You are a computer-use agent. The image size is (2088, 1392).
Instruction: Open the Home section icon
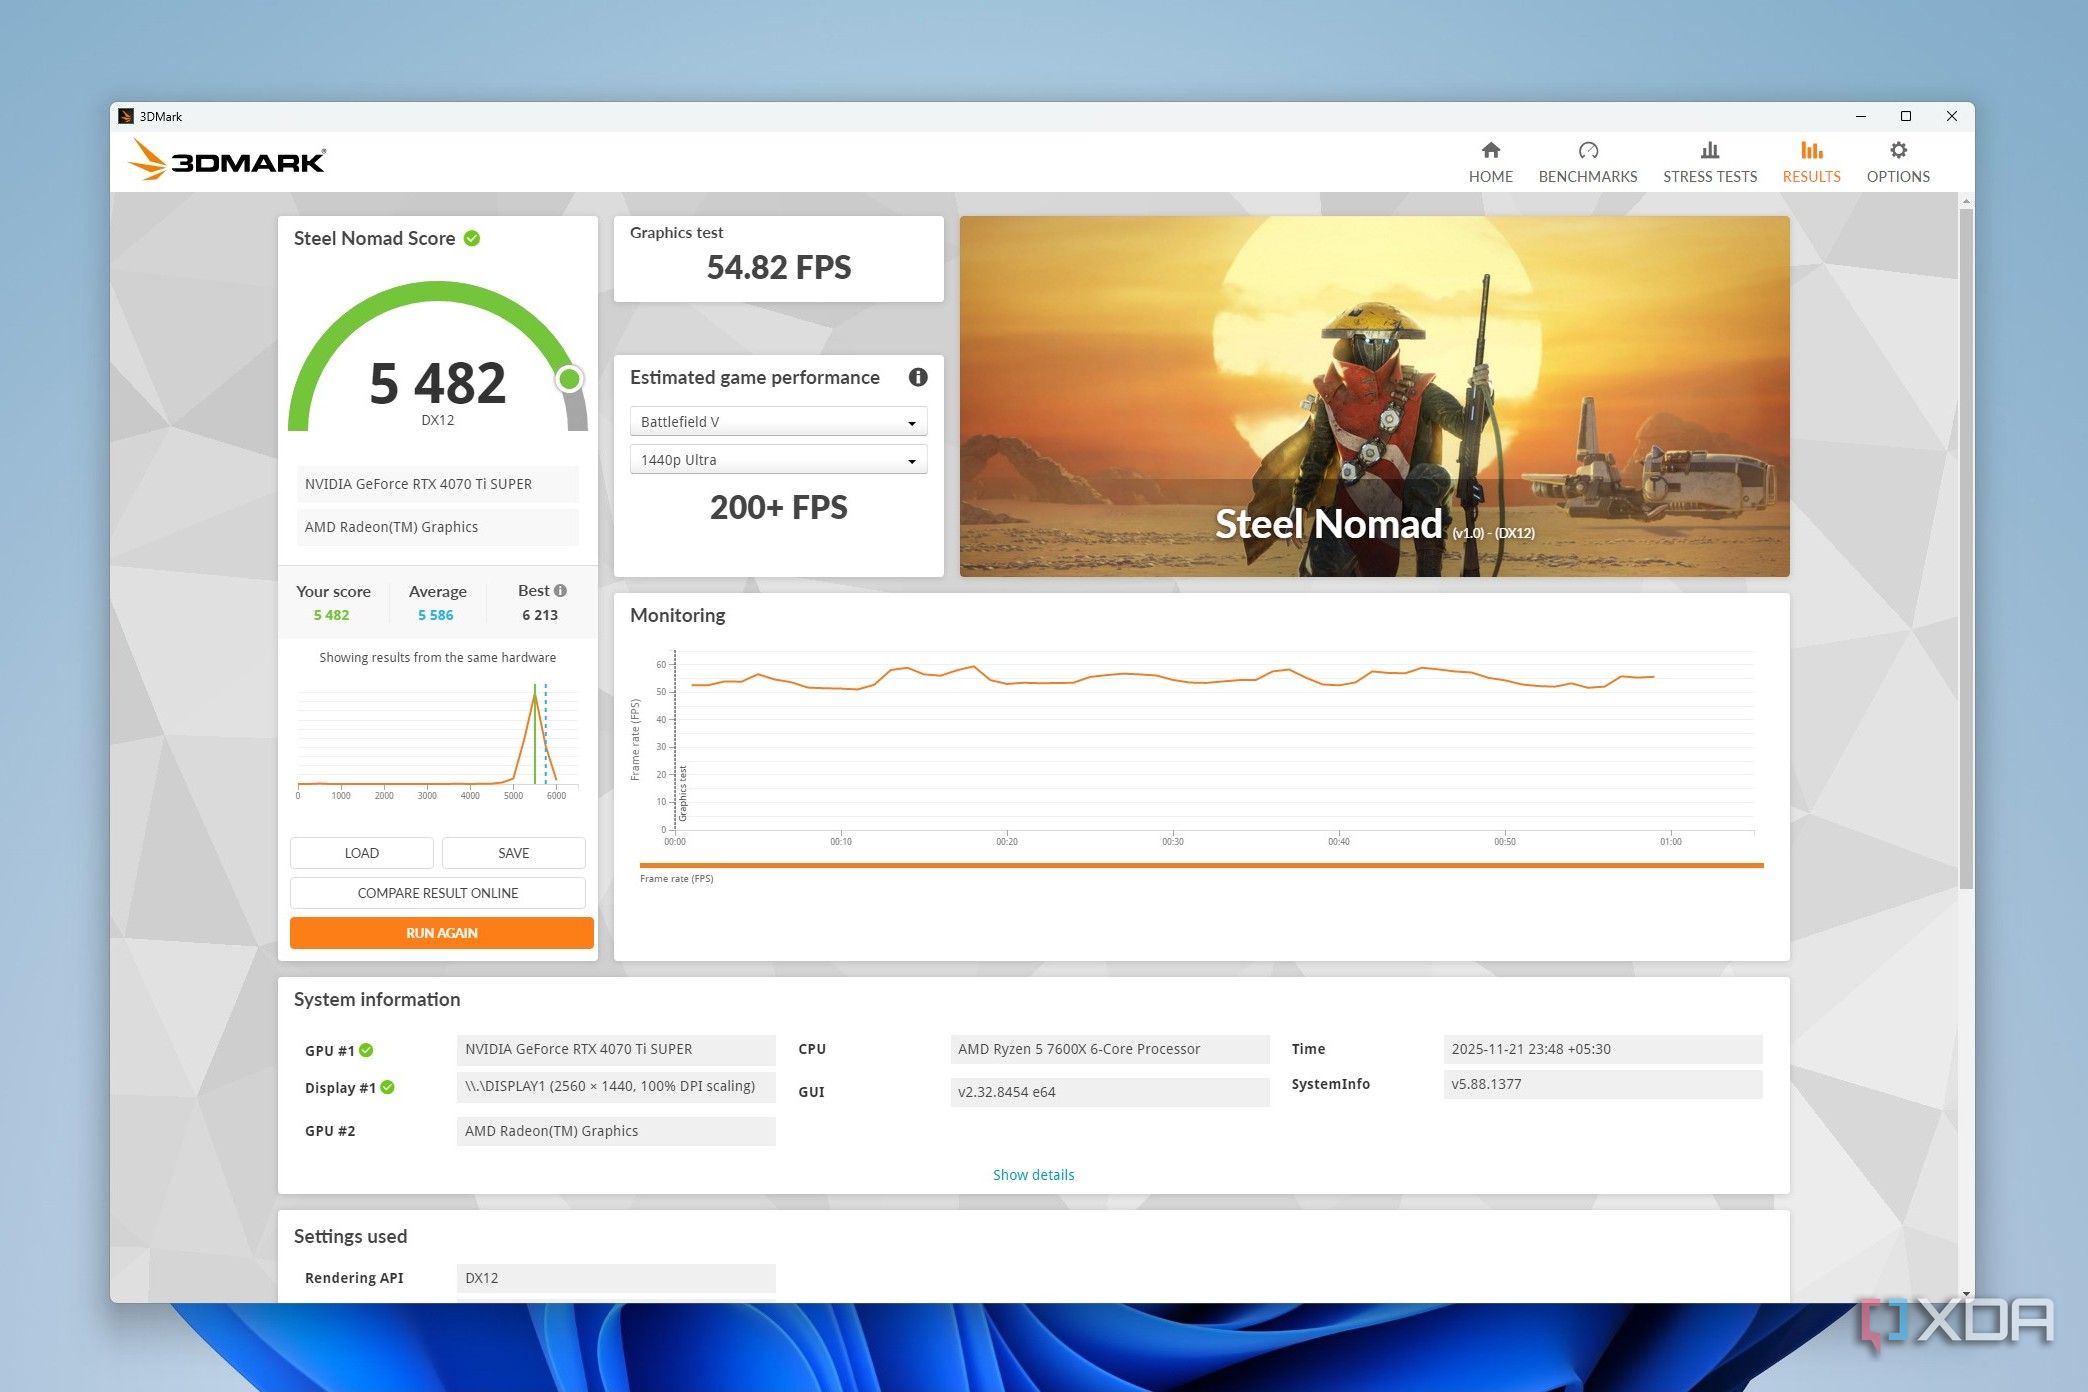(x=1490, y=151)
